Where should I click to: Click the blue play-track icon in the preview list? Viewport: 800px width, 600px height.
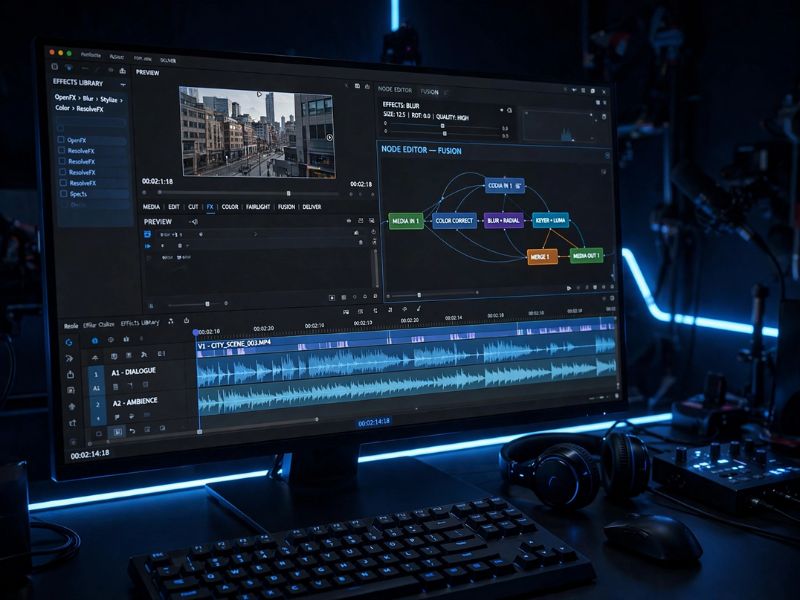click(148, 246)
